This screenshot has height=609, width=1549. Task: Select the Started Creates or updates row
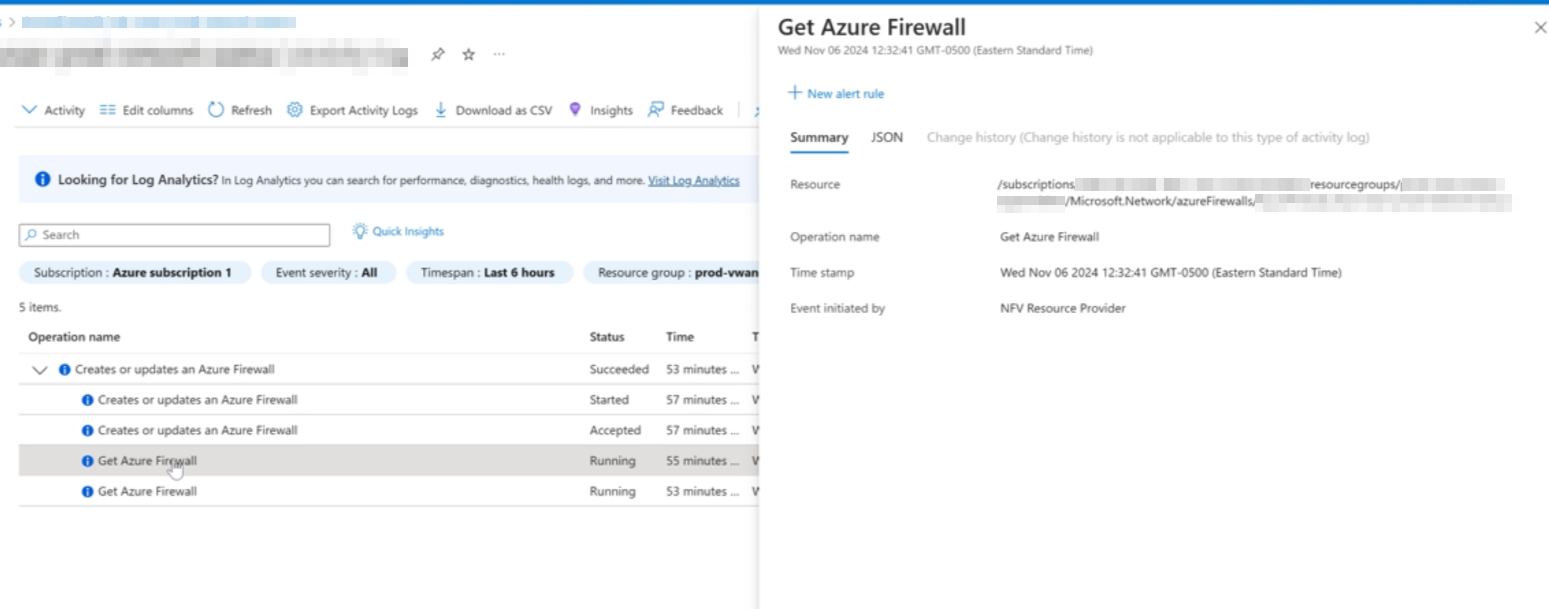pyautogui.click(x=389, y=400)
